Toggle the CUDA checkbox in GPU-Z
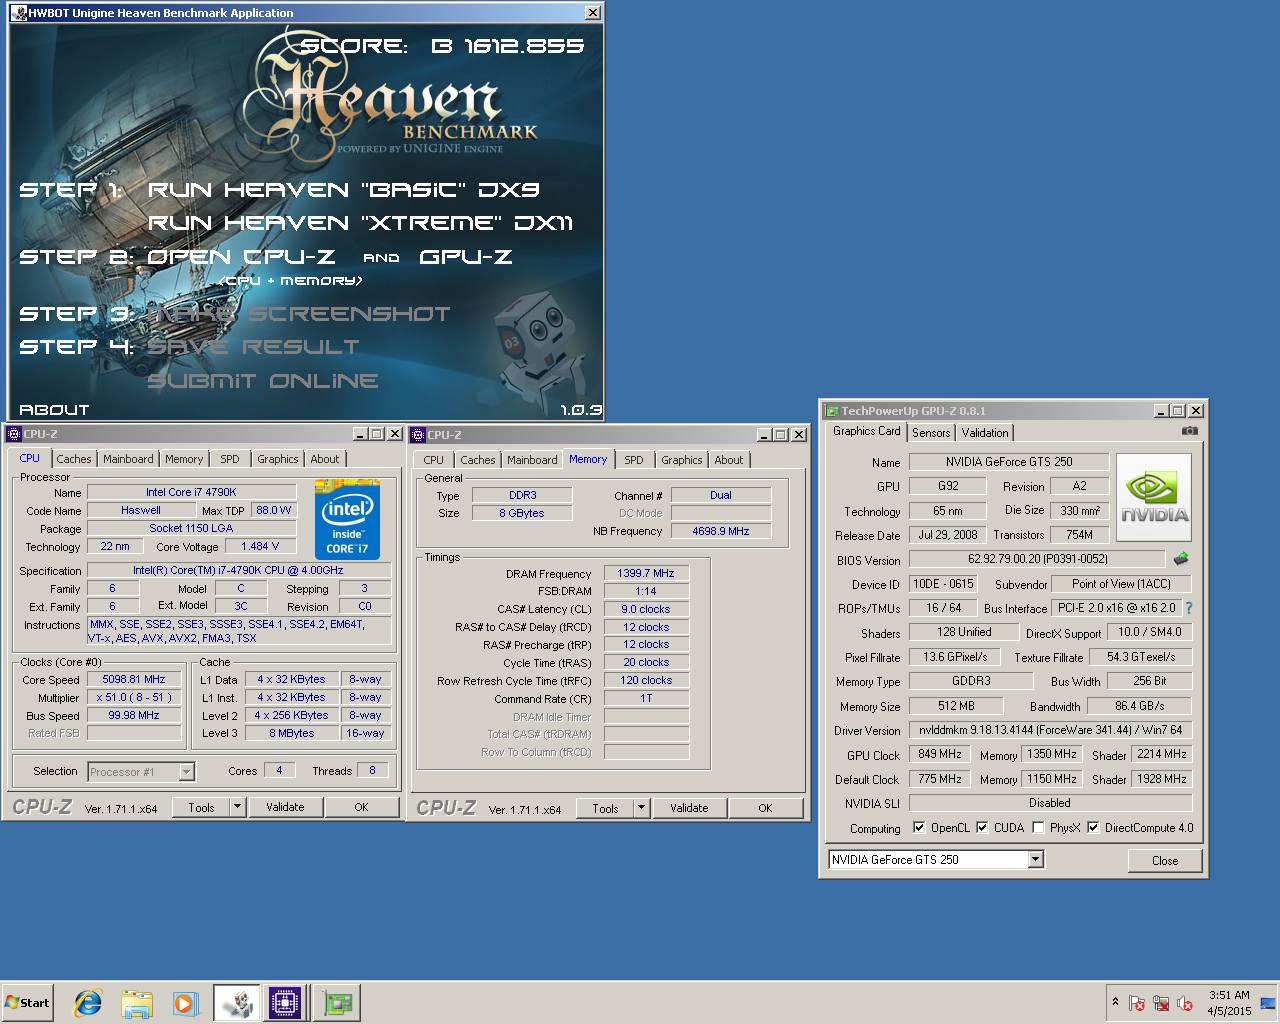This screenshot has height=1024, width=1280. point(982,828)
